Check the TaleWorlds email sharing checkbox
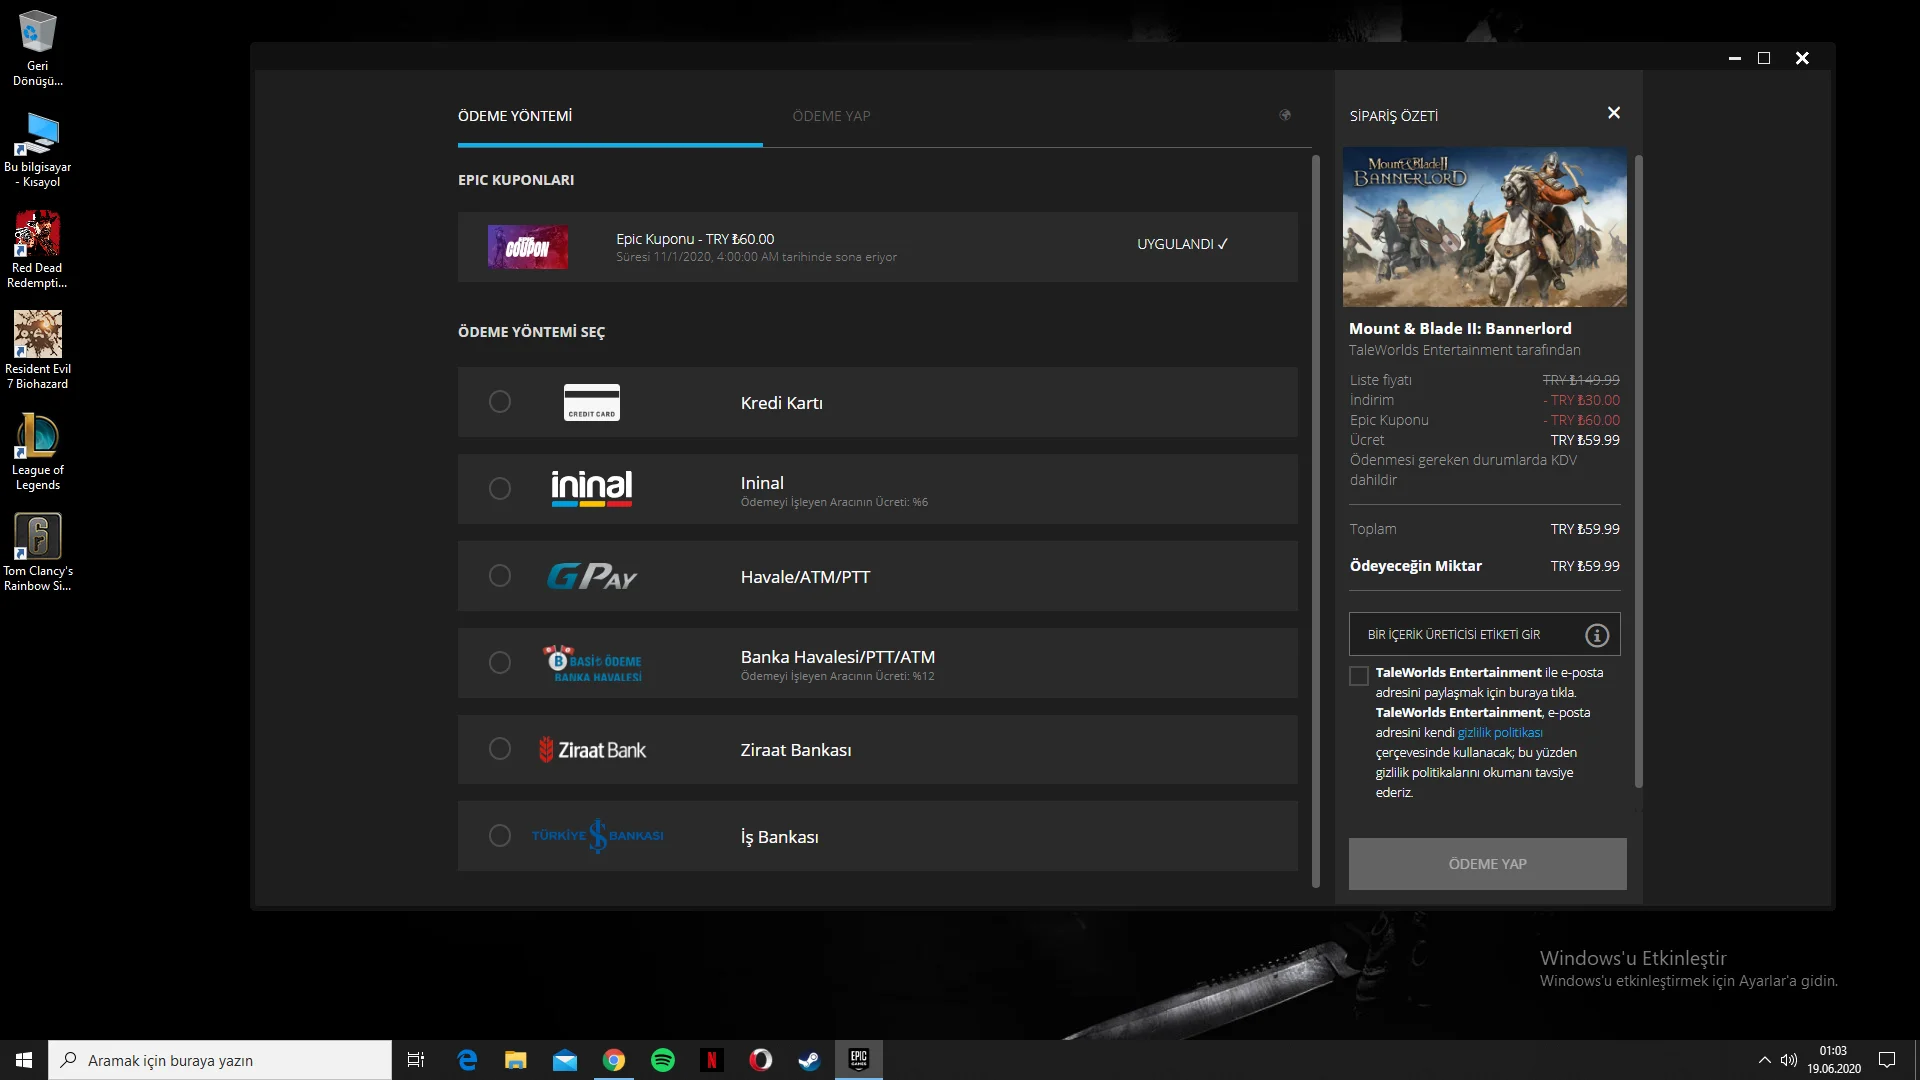Screen dimensions: 1920x1080 pos(1358,676)
